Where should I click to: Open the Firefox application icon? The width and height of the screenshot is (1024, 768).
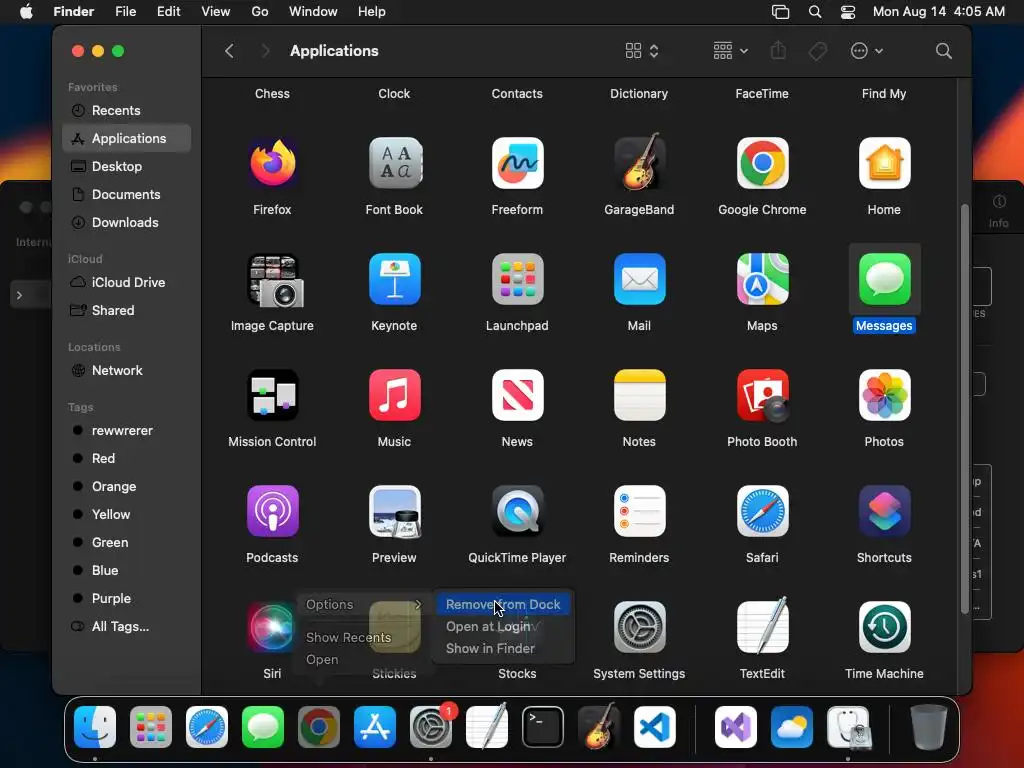[272, 163]
